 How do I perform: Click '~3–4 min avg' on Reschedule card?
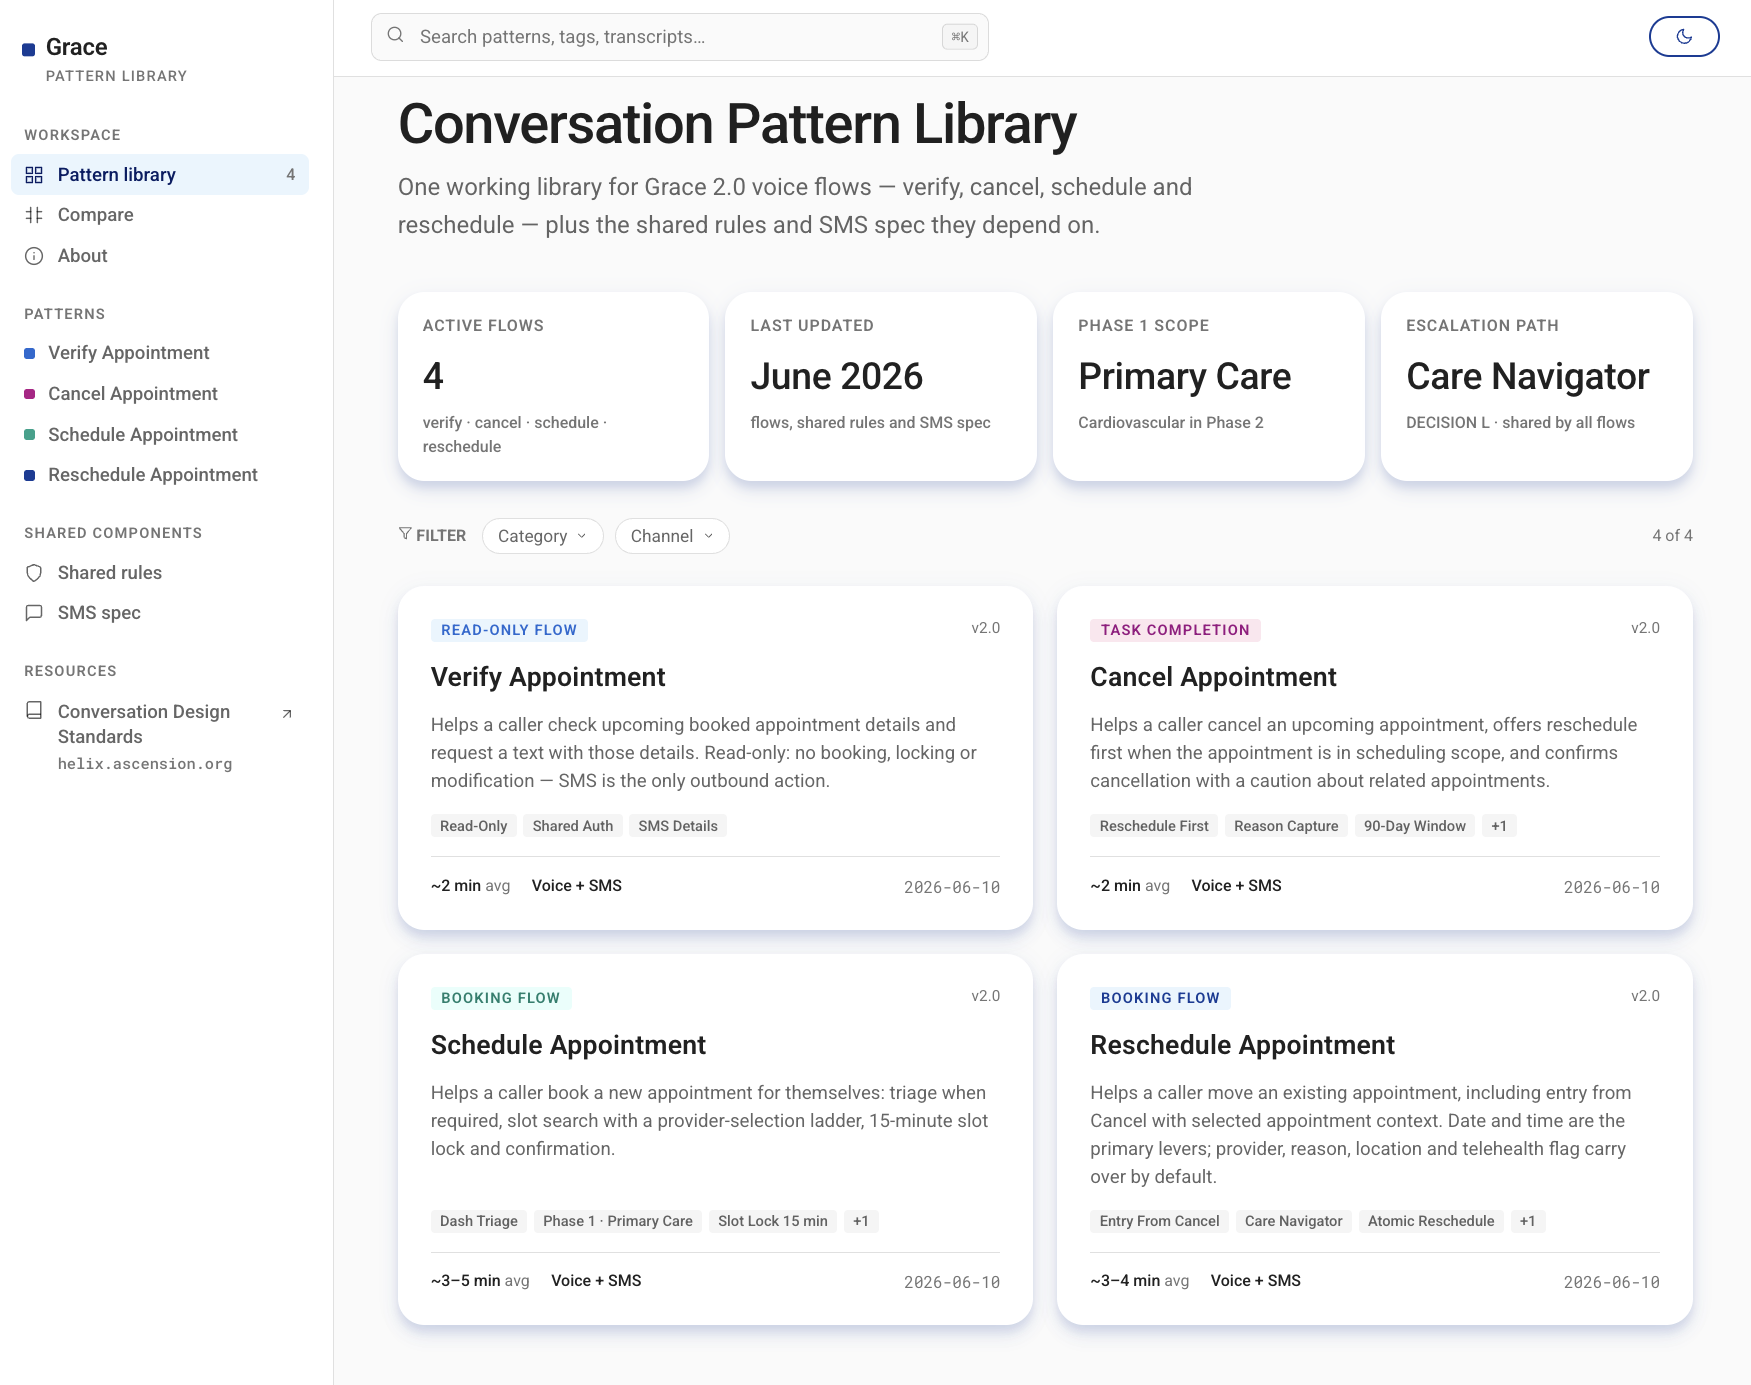(x=1140, y=1281)
